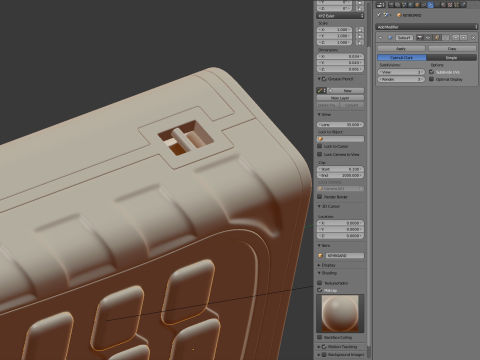Click the matcap sphere preview thumbnail
480x360 pixels.
pos(340,313)
